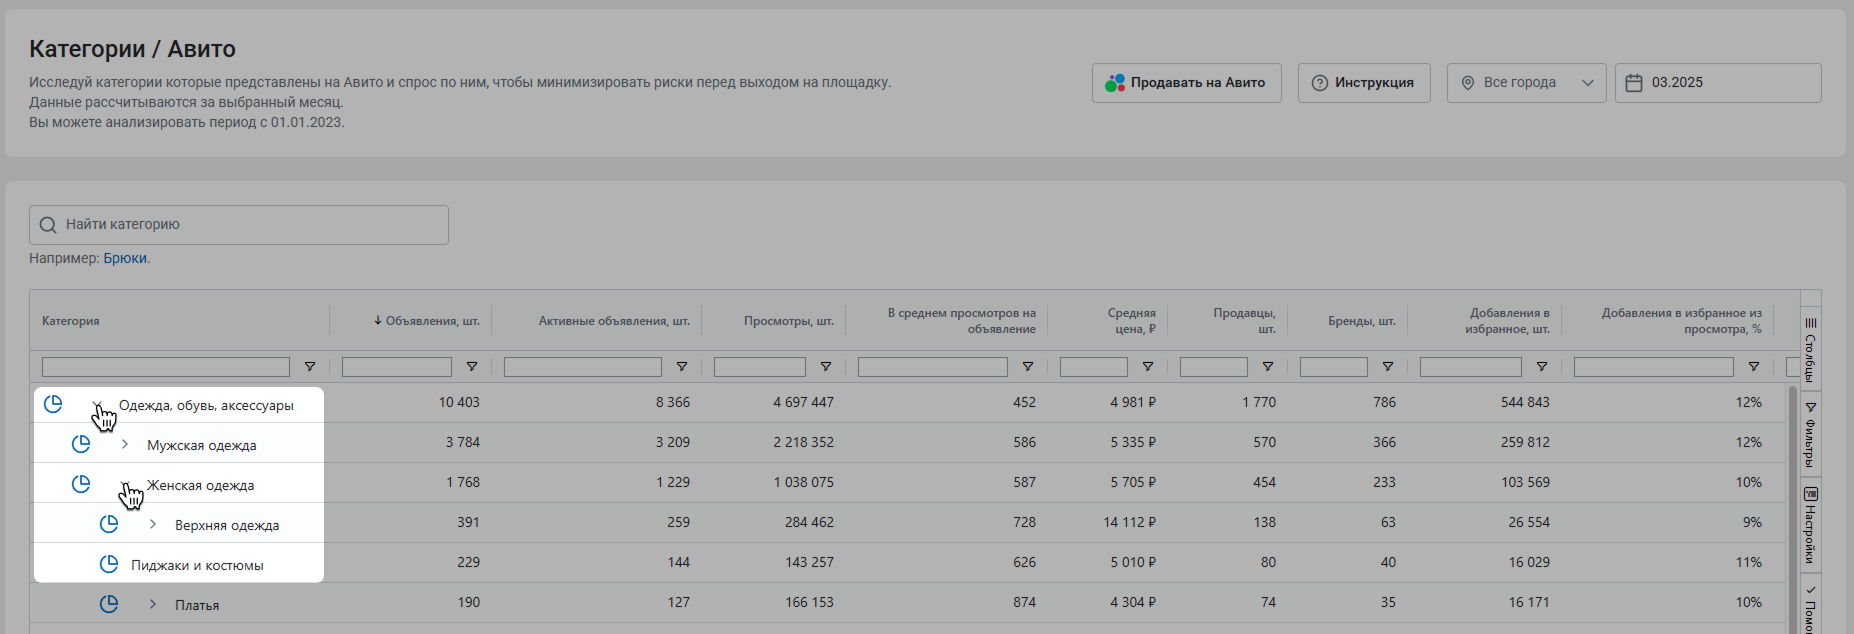Open the Настройки side panel tab
This screenshot has width=1854, height=634.
[1811, 524]
